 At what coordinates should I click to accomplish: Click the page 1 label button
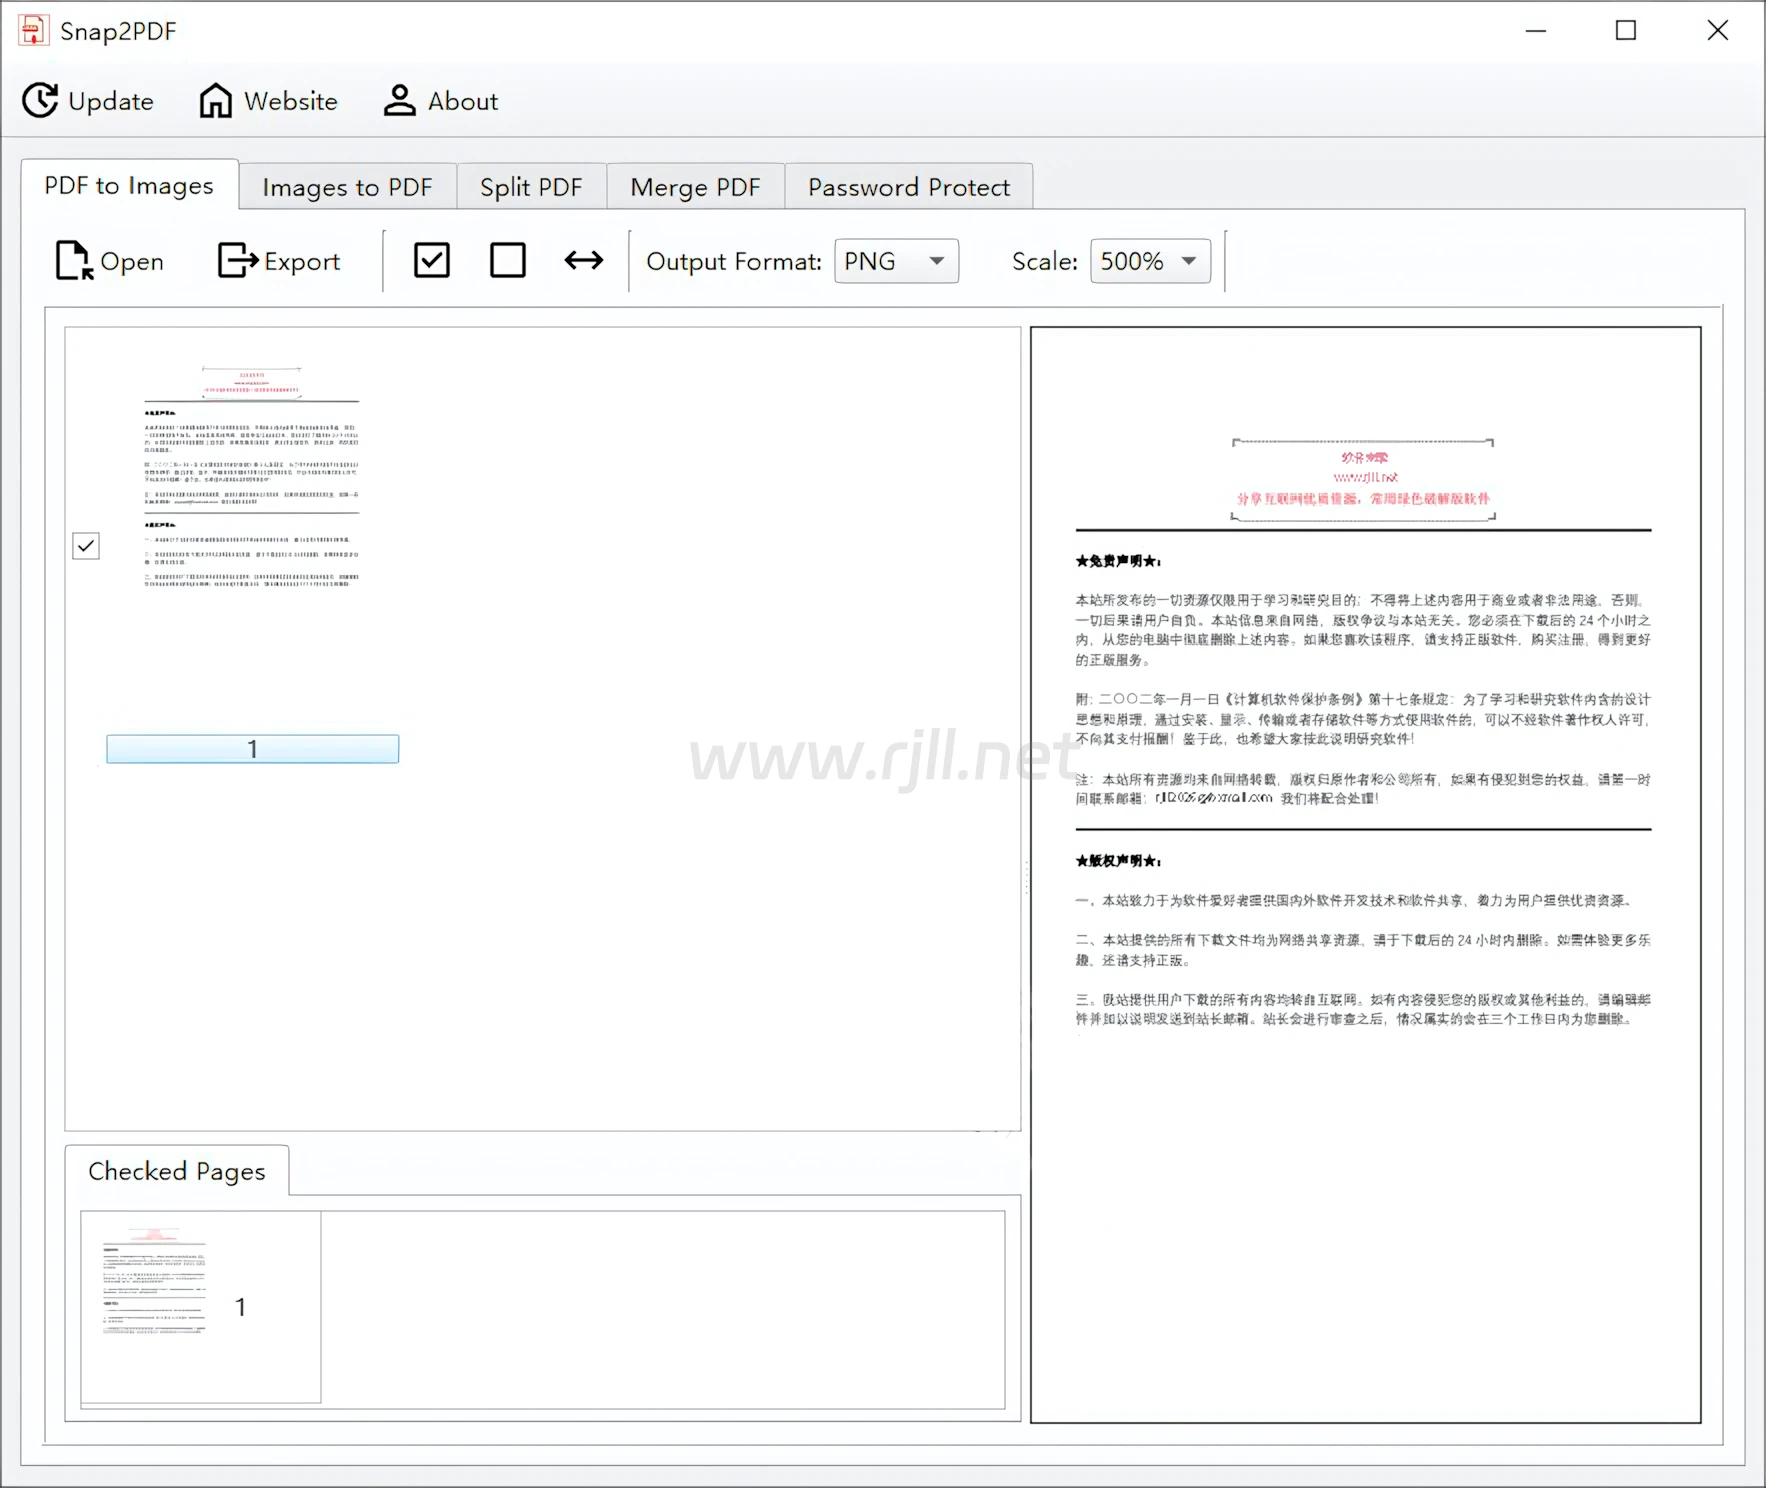[x=253, y=749]
